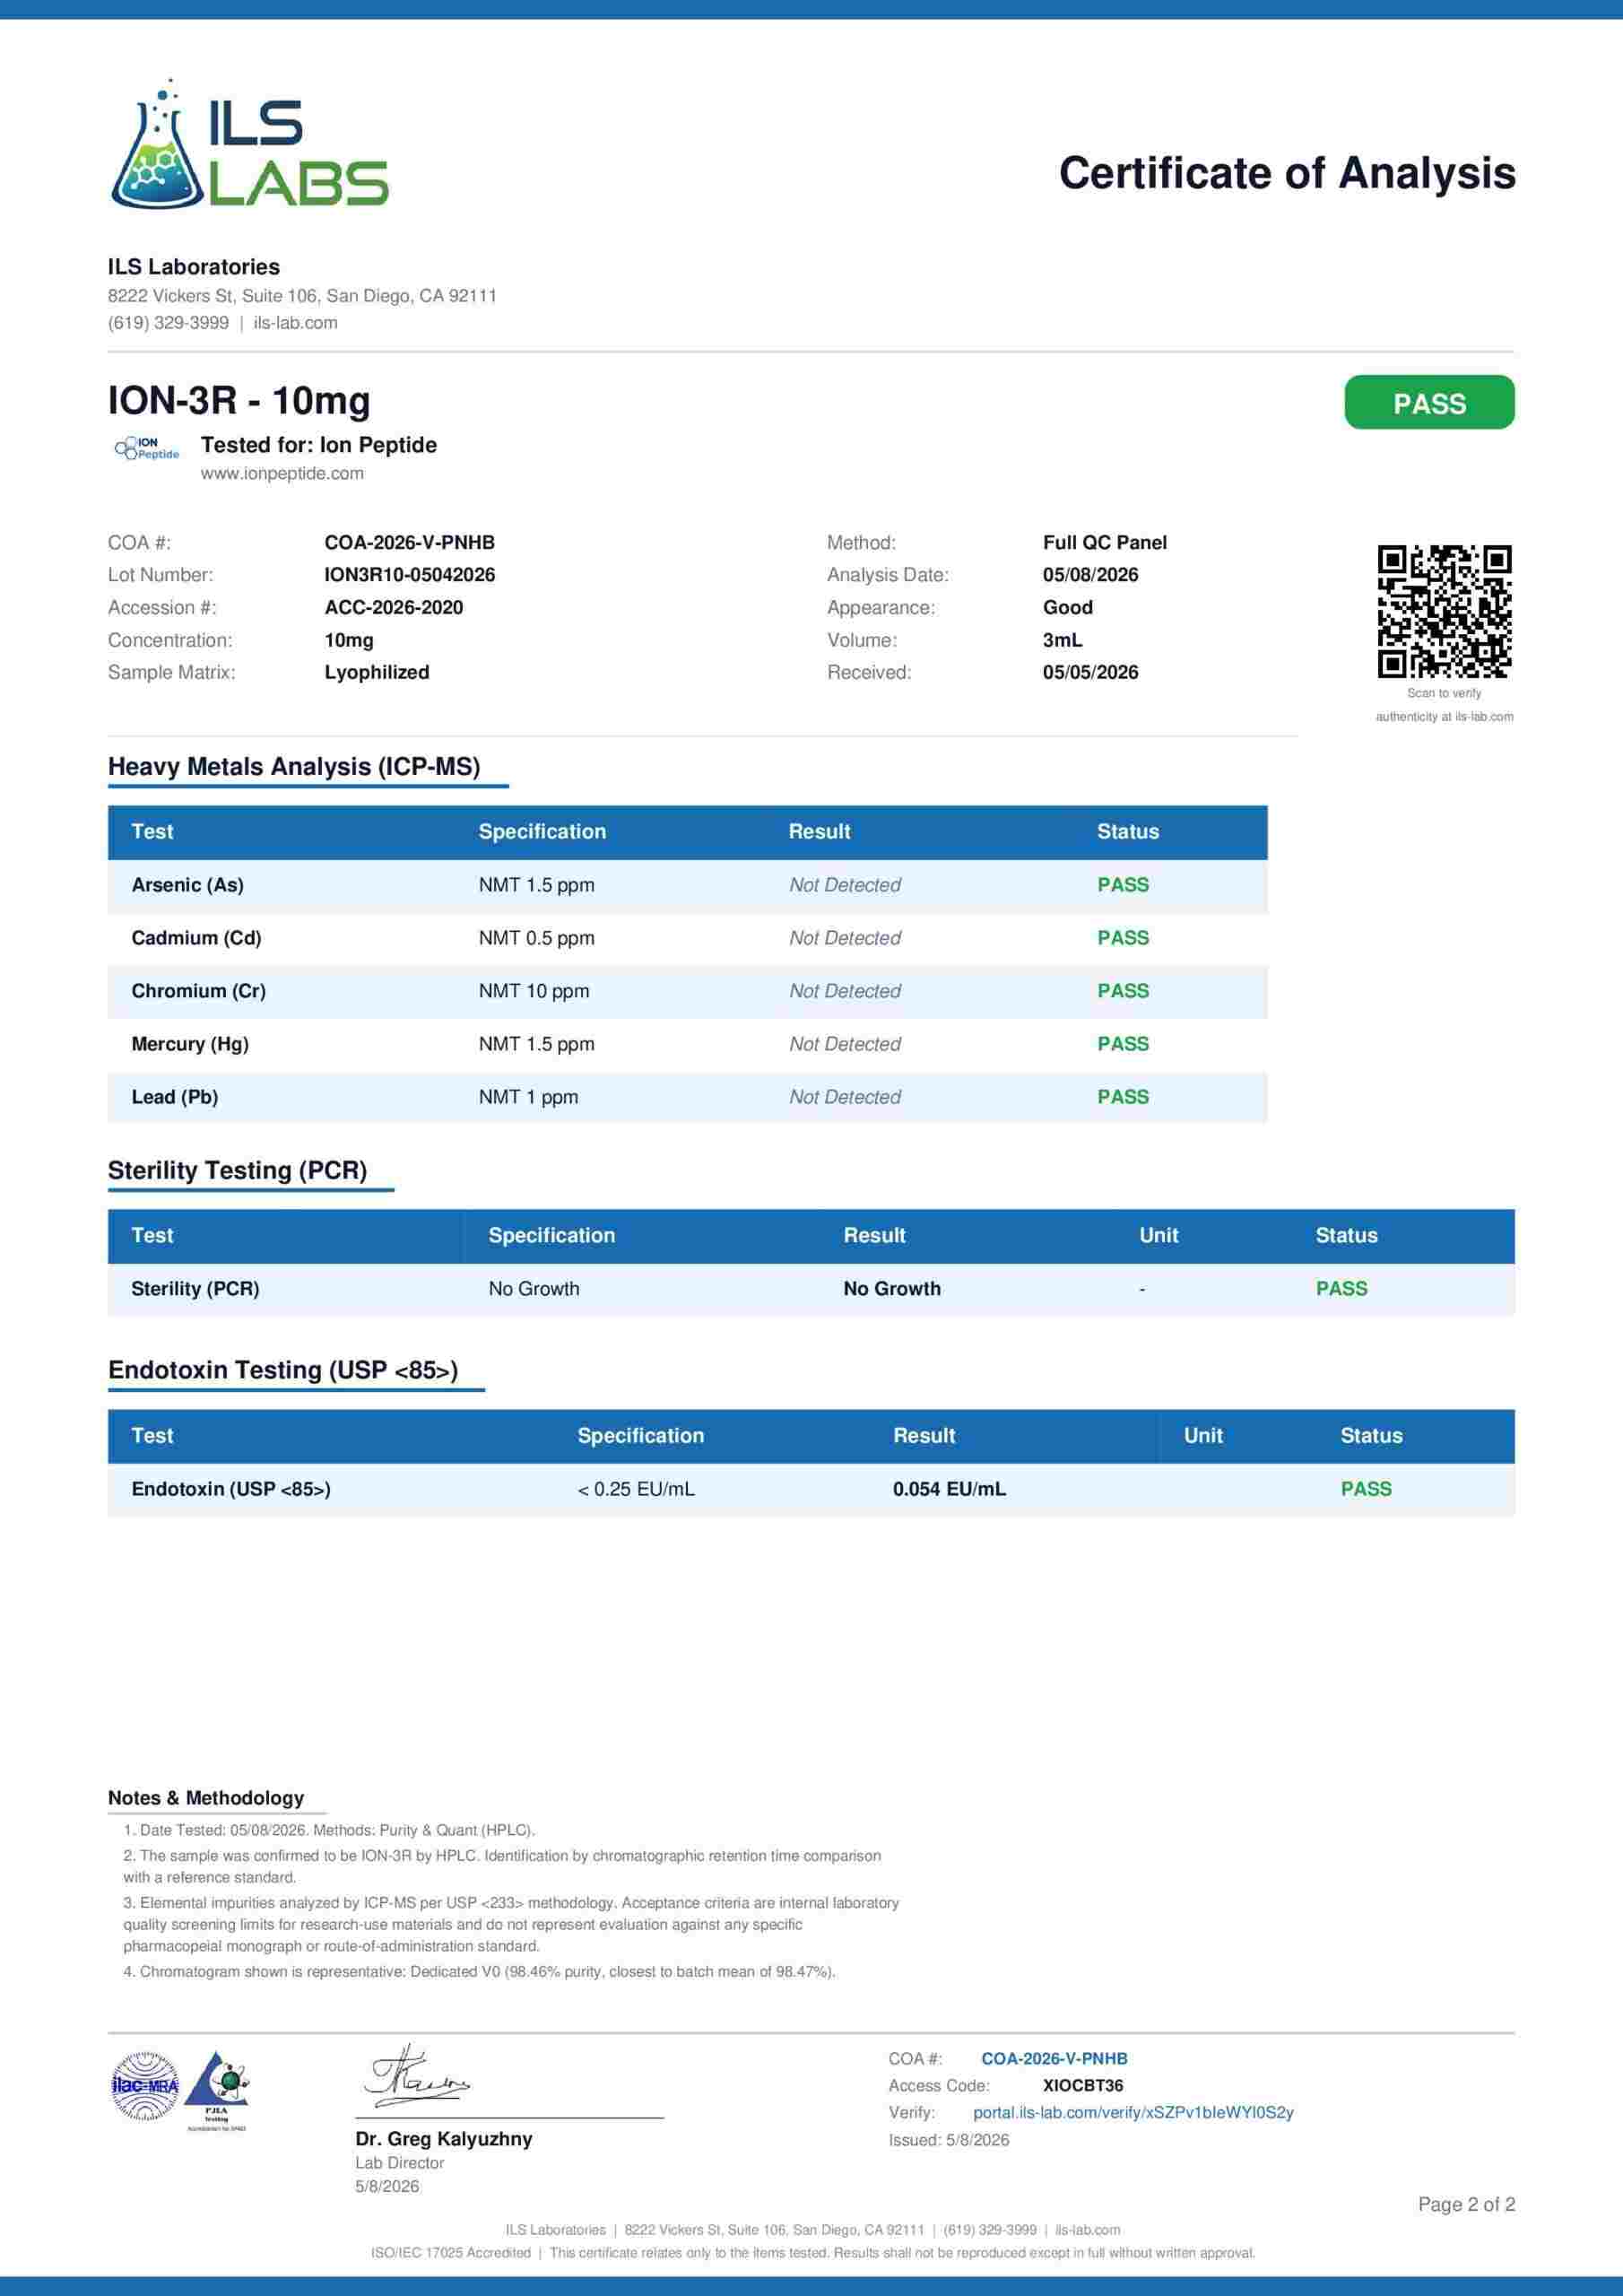This screenshot has width=1623, height=2296.
Task: Select the Arsenic (As) table row
Action: 688,886
